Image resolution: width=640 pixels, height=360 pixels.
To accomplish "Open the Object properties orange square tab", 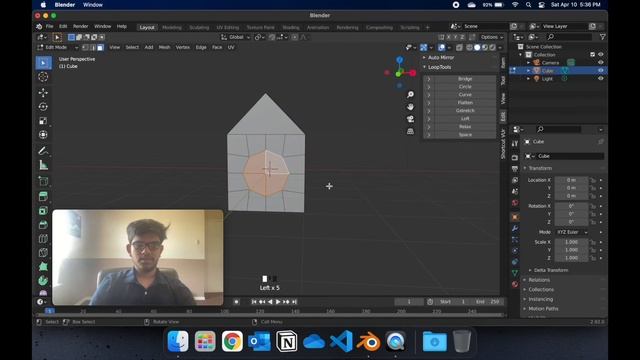I will coord(515,217).
